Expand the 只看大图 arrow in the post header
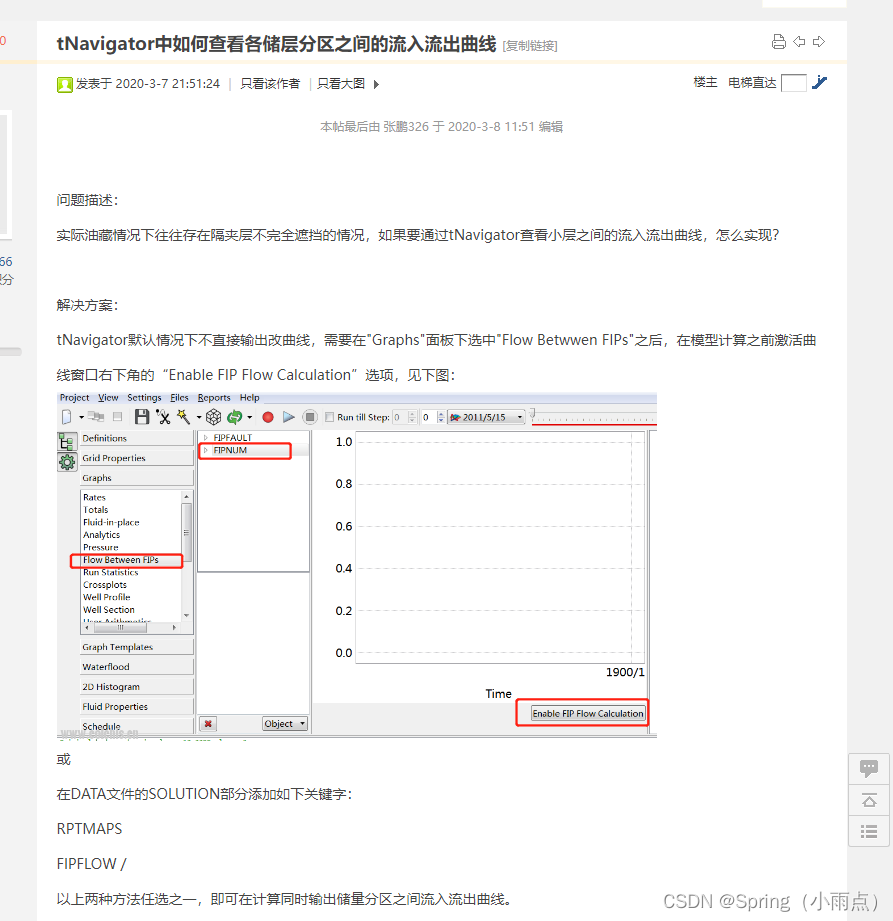The width and height of the screenshot is (893, 921). point(376,85)
